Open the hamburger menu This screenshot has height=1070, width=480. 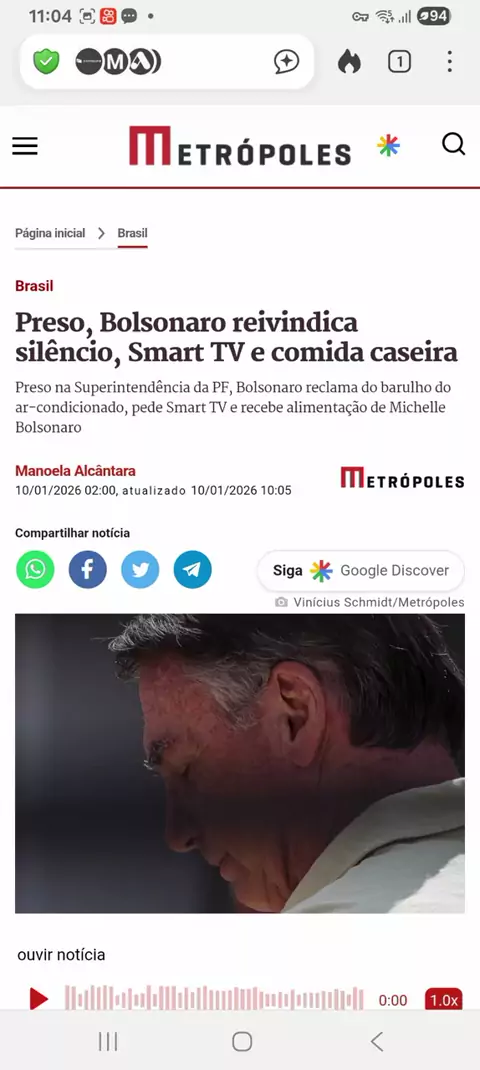coord(25,146)
